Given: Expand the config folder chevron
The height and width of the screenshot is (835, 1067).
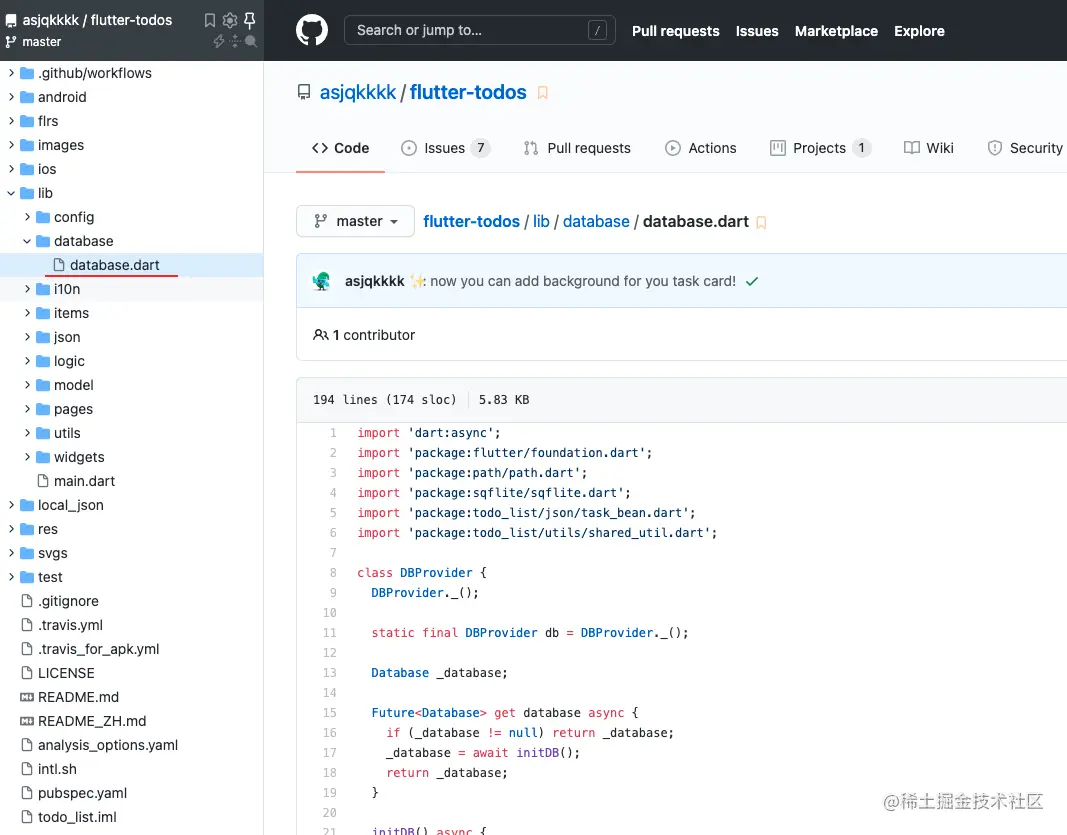Looking at the screenshot, I should pyautogui.click(x=27, y=217).
